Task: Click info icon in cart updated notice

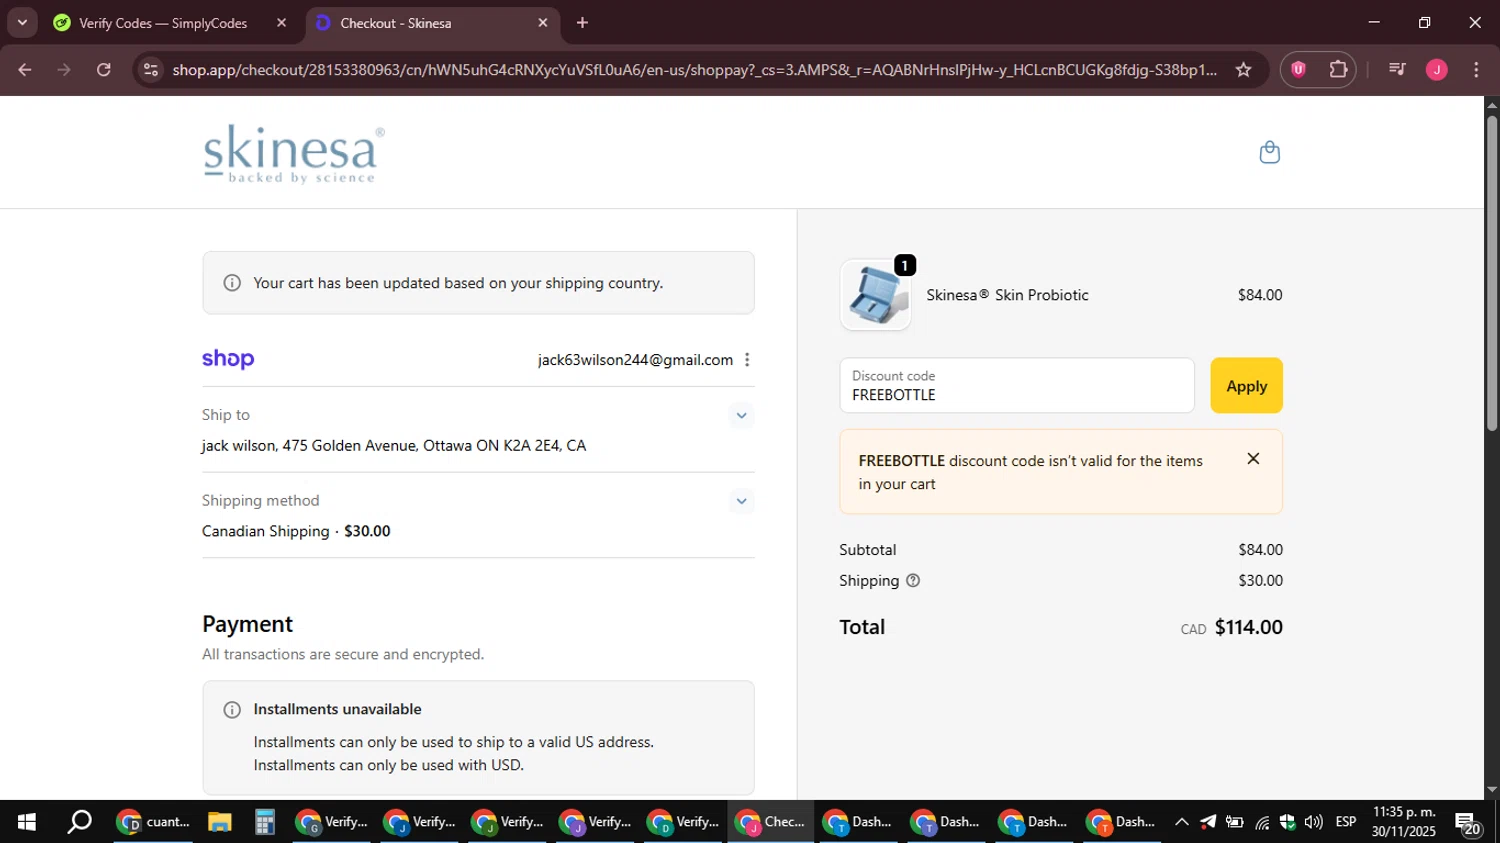Action: coord(232,283)
